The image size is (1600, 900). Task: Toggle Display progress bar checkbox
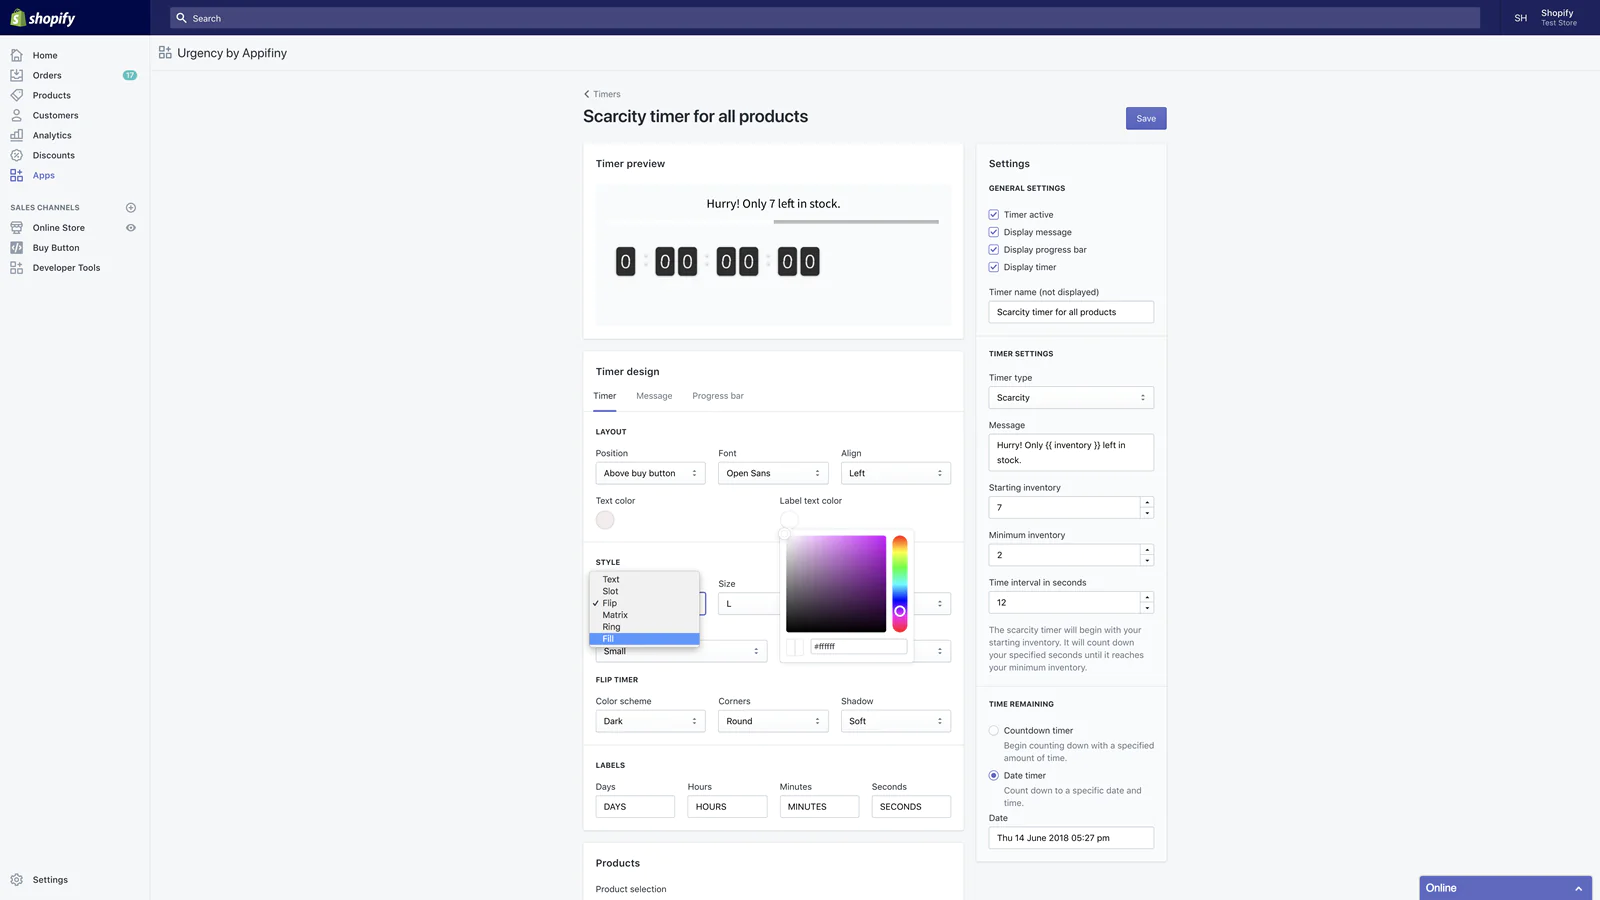click(994, 250)
